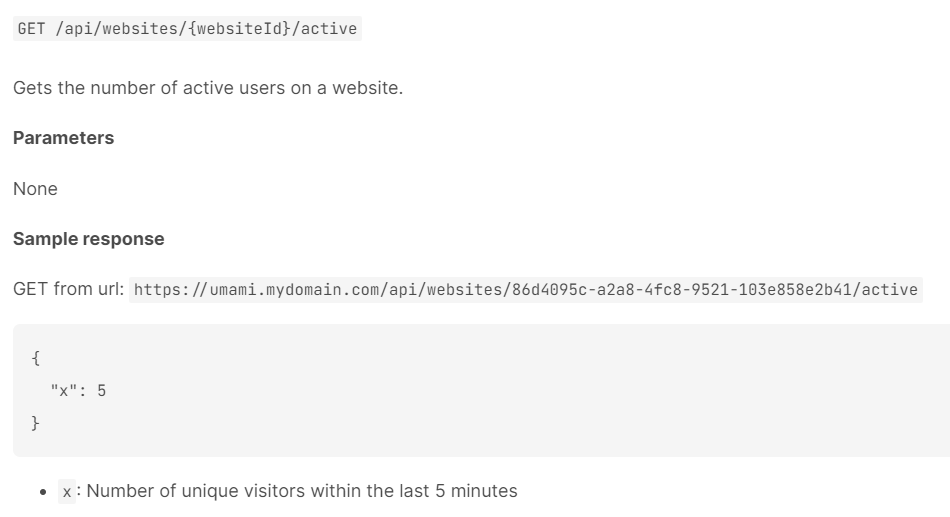
Task: Click the inline x code in bullet
Action: click(67, 492)
